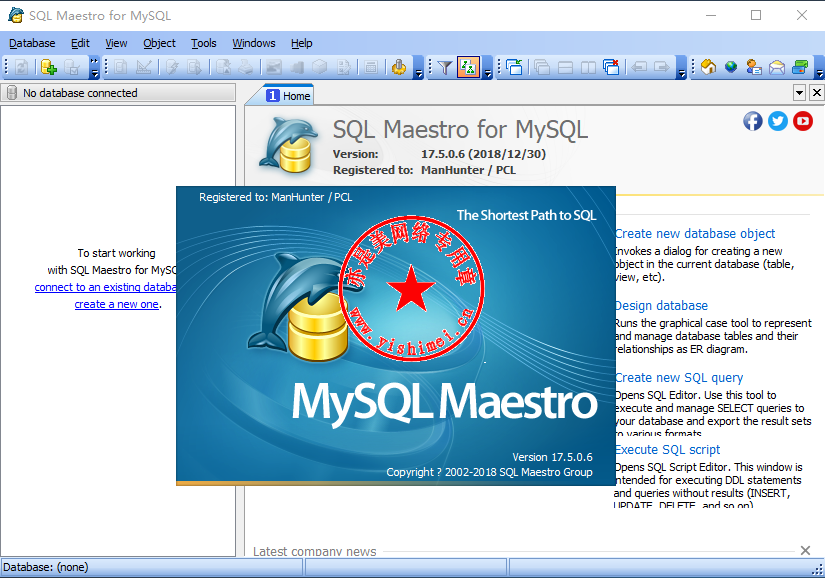Click the greyed Next window arrow icon
This screenshot has height=578, width=825.
[x=662, y=67]
